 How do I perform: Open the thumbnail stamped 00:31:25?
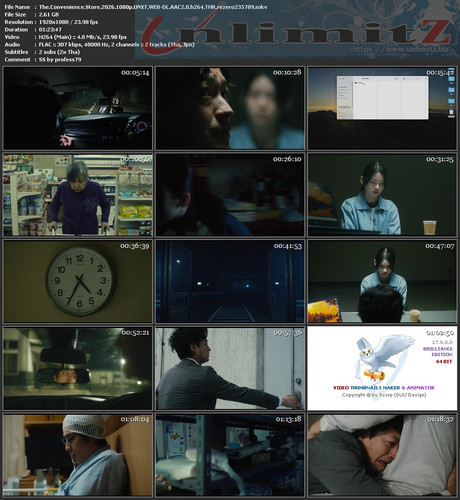pos(382,195)
